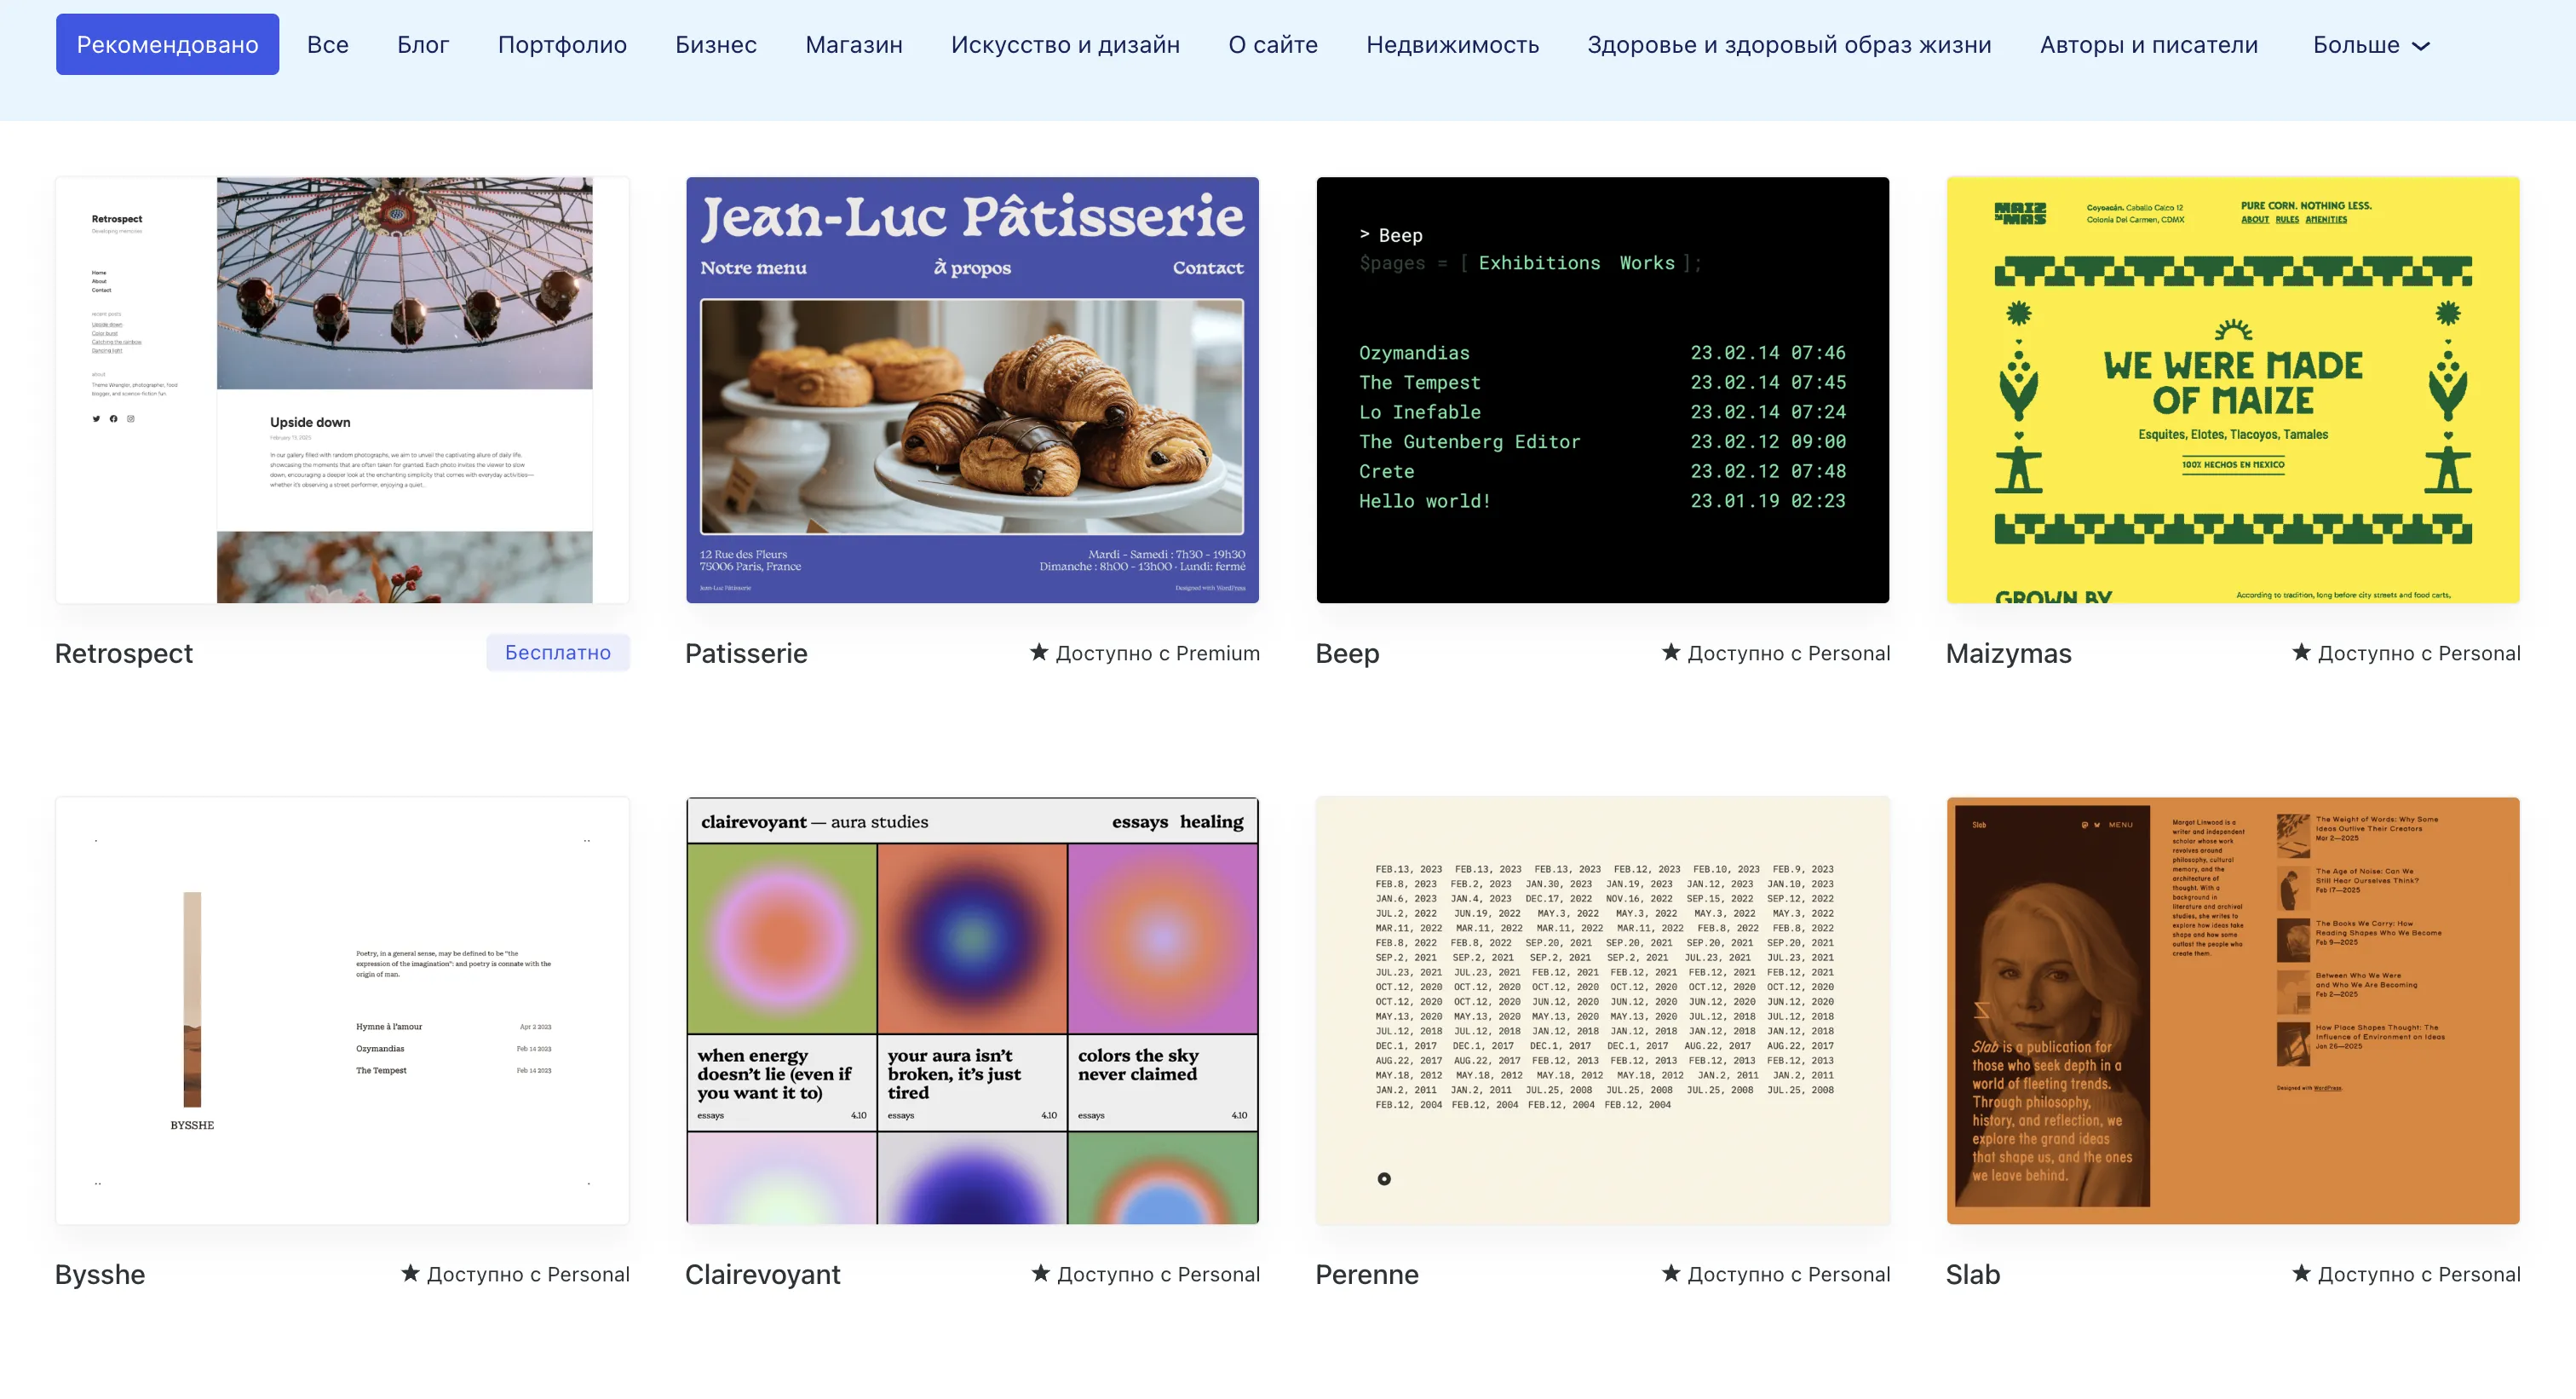Click the Maizymas theme title
Viewport: 2576px width, 1399px height.
click(2008, 653)
